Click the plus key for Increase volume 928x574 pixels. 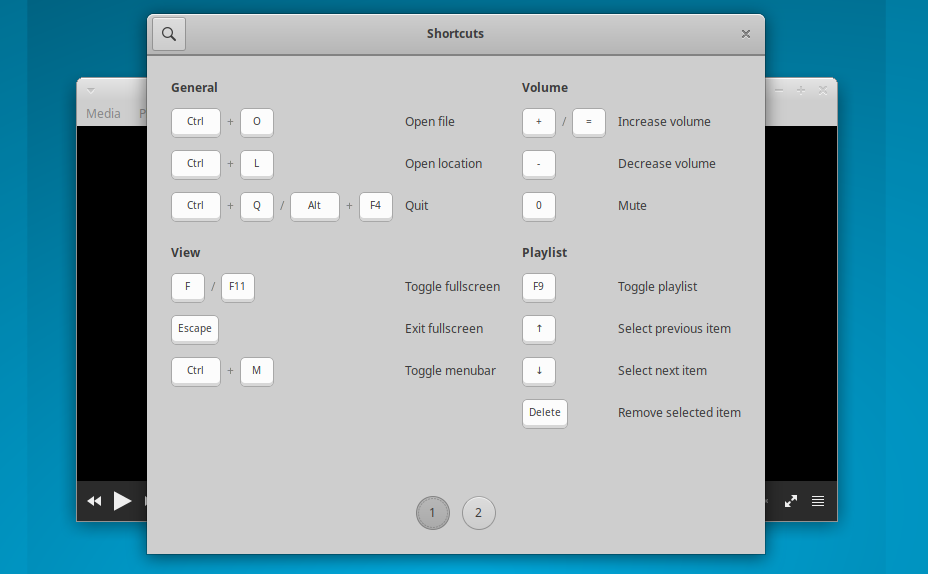point(539,122)
